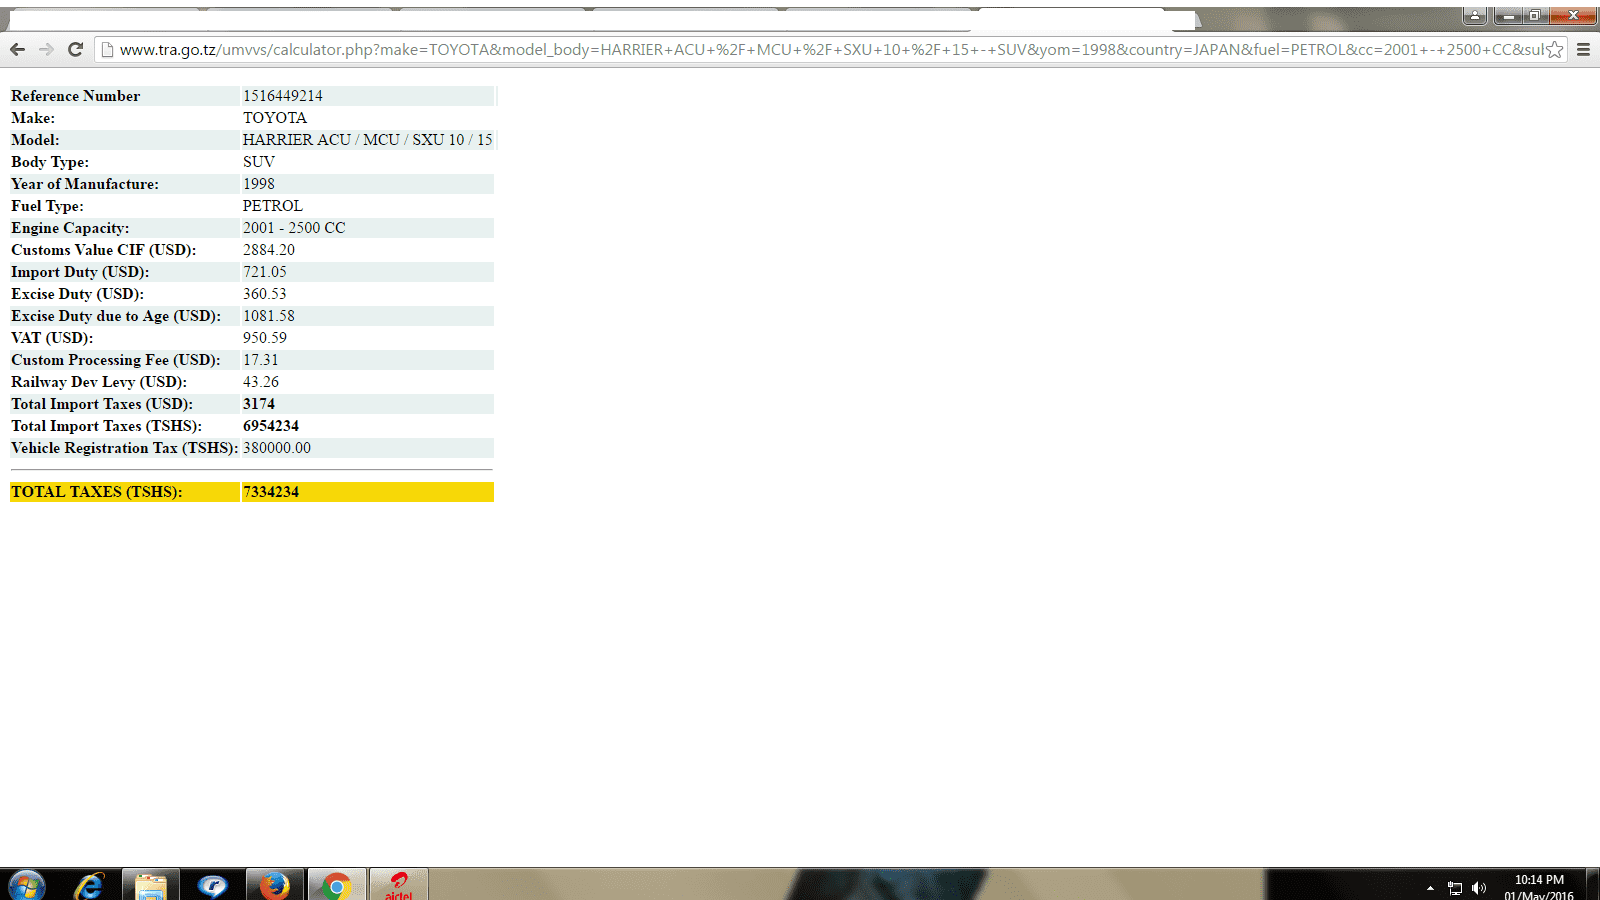Click the TOTAL TAXES (TSHS) label
Screen dimensions: 1600x900
[97, 492]
